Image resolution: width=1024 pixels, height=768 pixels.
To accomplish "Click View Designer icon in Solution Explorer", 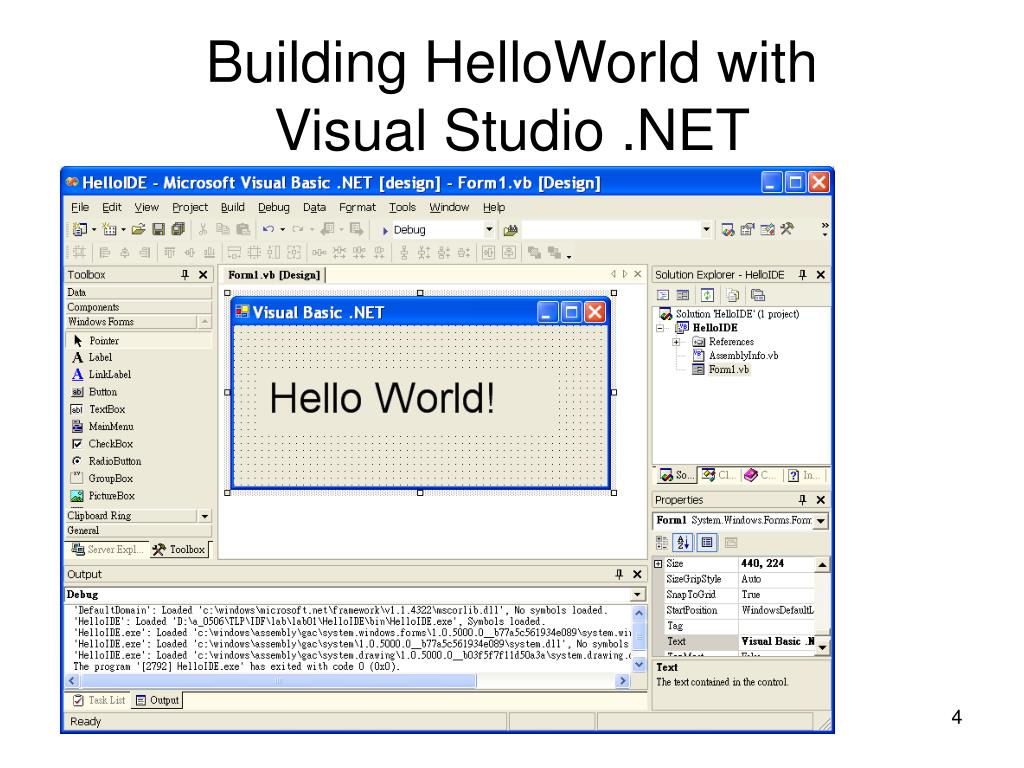I will [683, 295].
